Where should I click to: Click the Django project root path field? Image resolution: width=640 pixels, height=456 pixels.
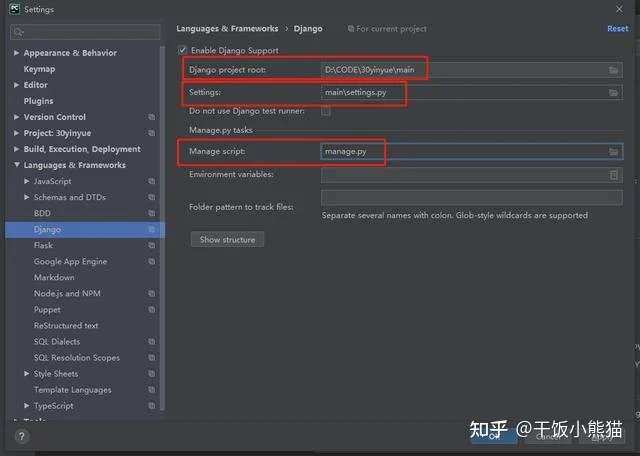point(471,70)
